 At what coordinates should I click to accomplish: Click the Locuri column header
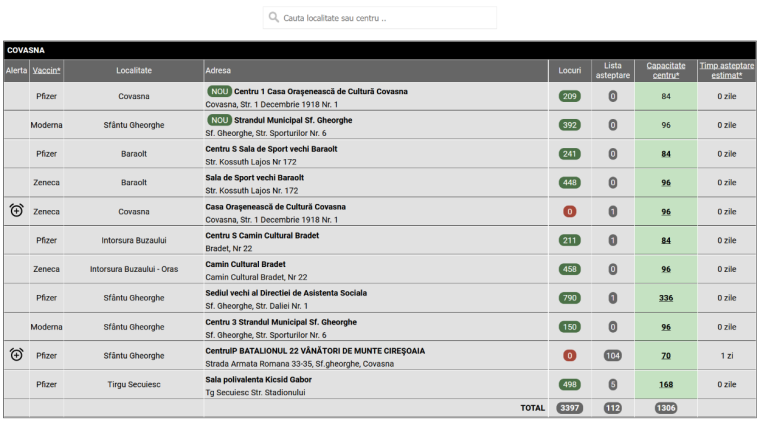click(569, 71)
